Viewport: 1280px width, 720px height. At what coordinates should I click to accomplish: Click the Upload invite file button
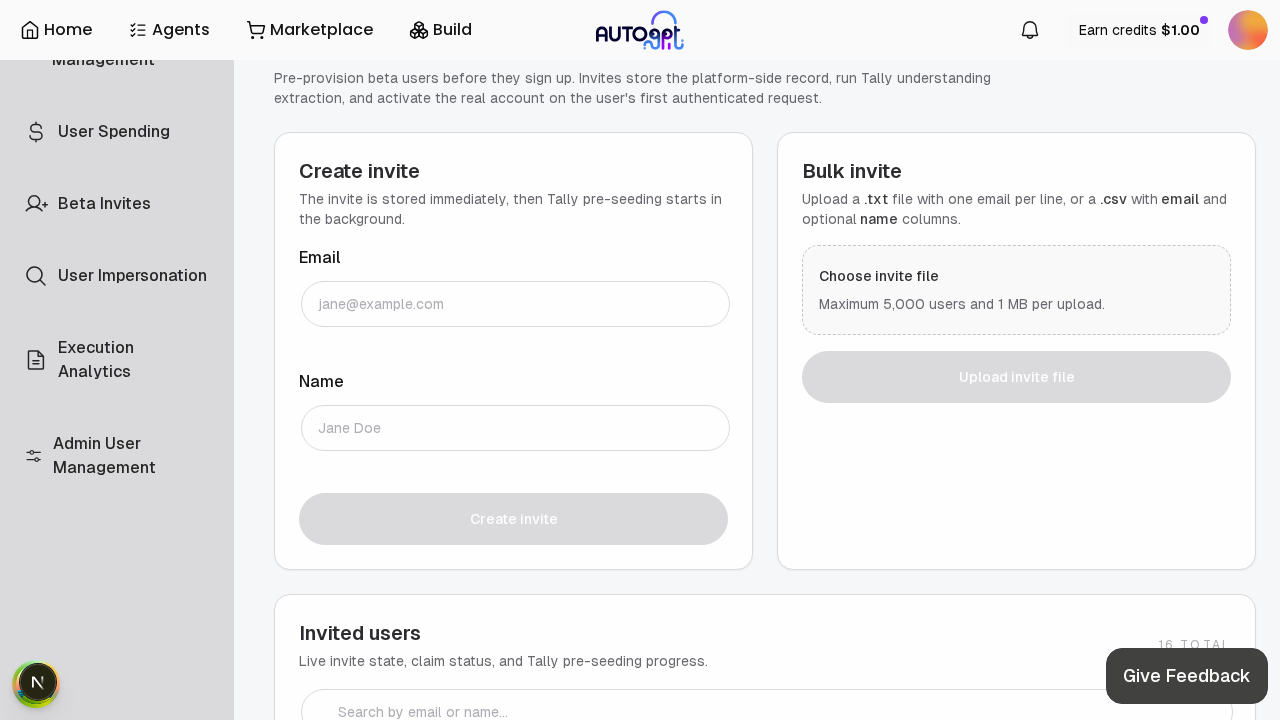coord(1016,377)
